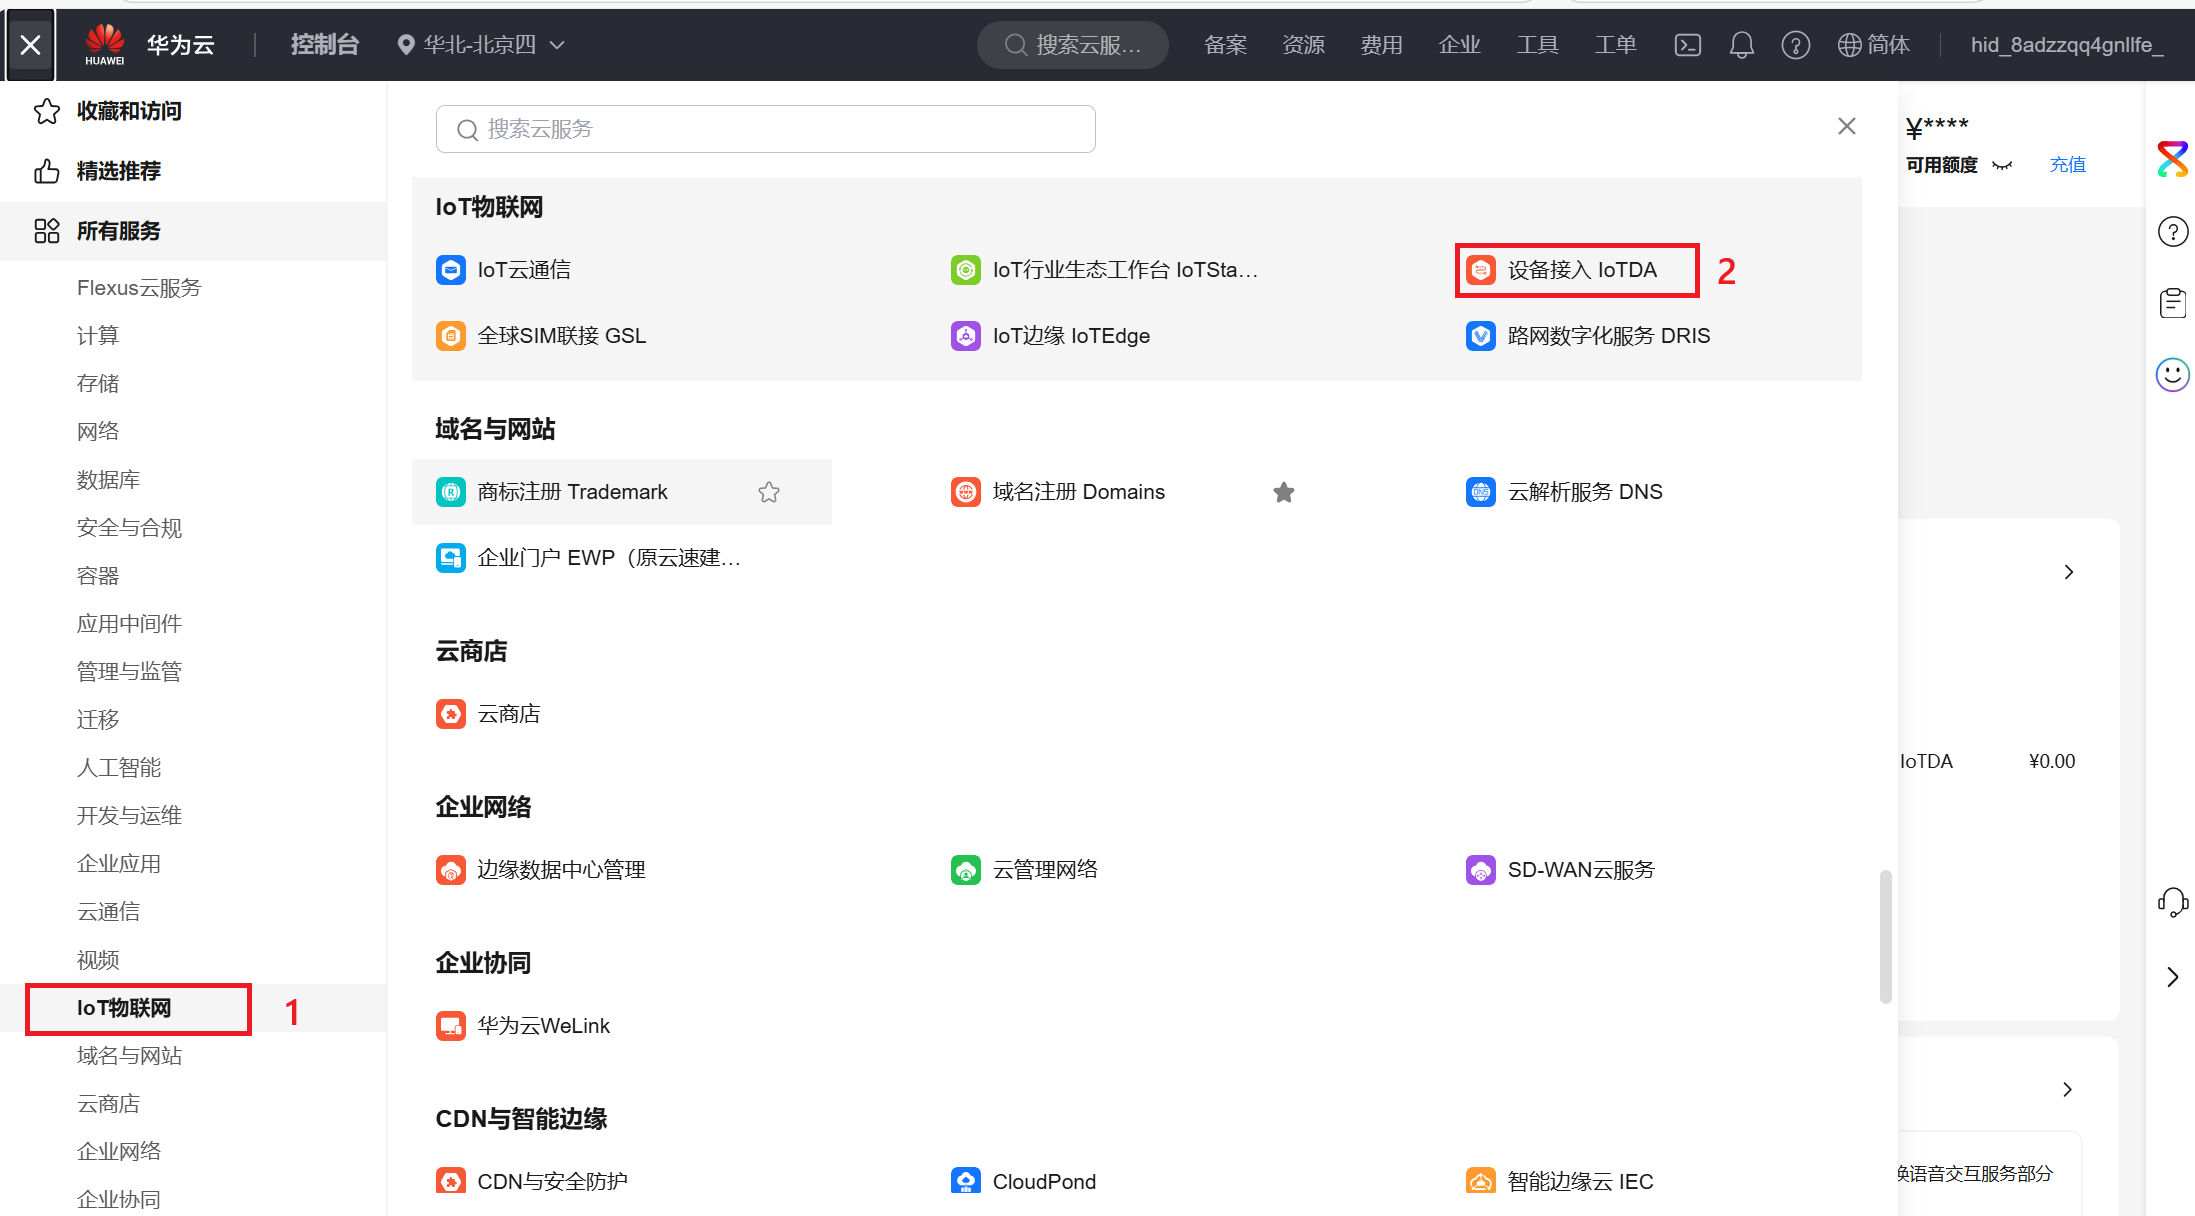Select the 域名与网站 category
This screenshot has width=2195, height=1216.
129,1056
